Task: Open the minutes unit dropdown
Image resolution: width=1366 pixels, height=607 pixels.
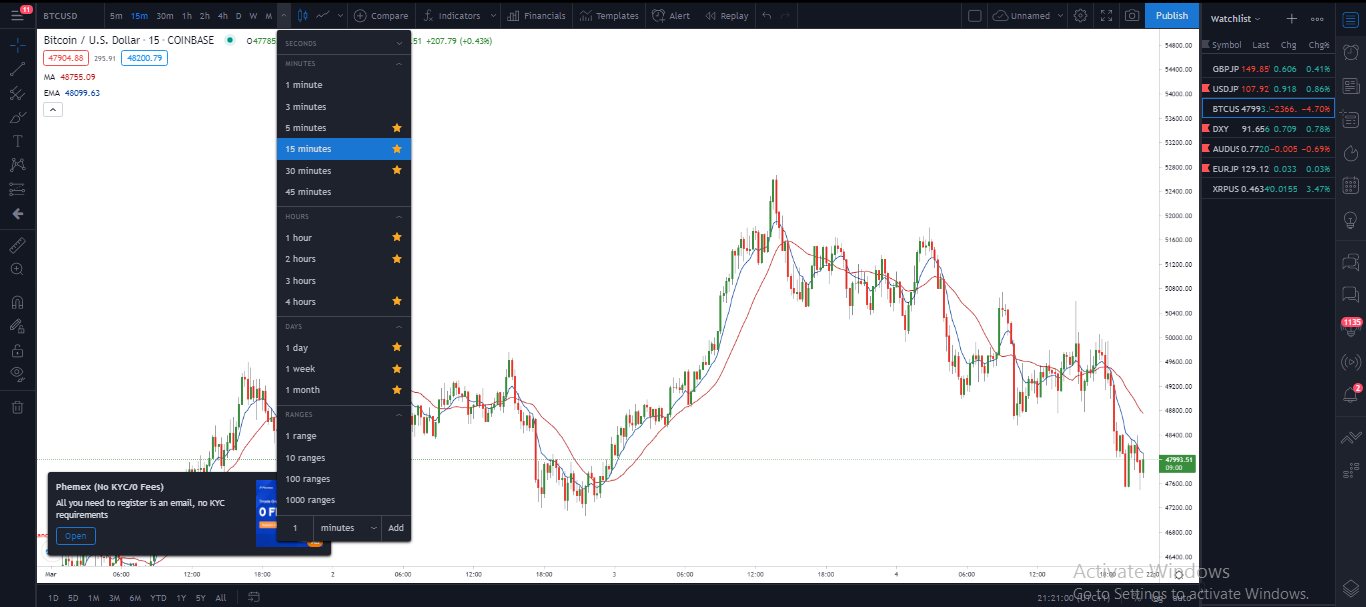Action: 349,528
